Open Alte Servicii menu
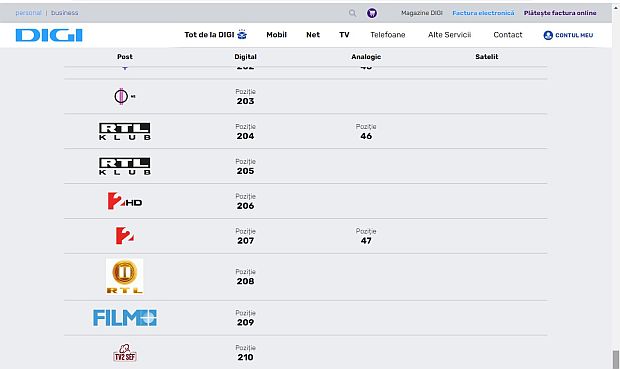The height and width of the screenshot is (369, 620). 449,35
